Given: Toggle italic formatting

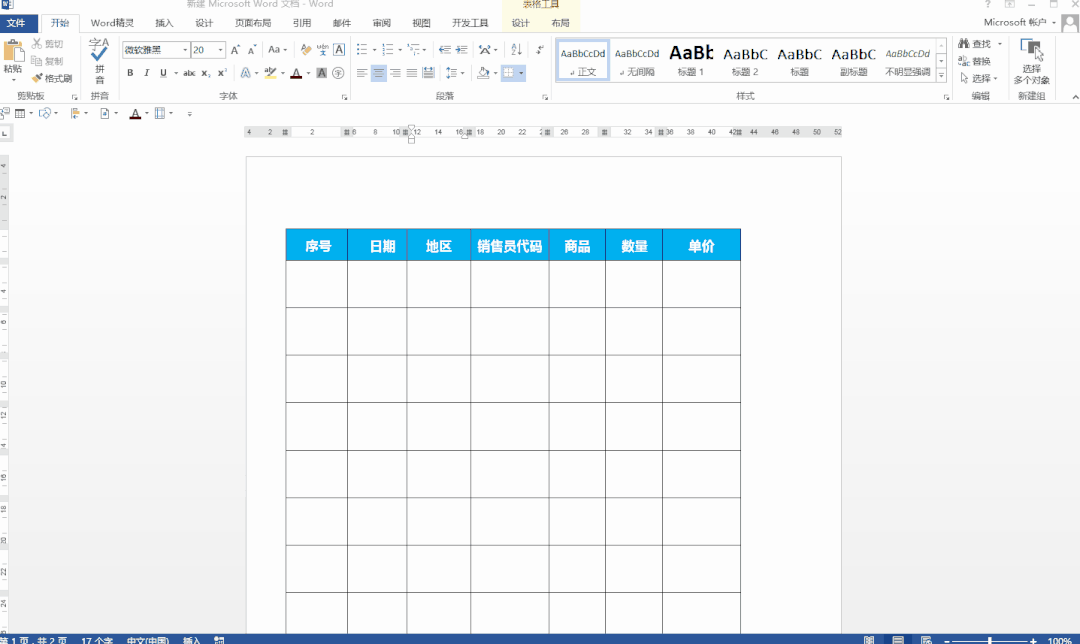Looking at the screenshot, I should click(147, 73).
